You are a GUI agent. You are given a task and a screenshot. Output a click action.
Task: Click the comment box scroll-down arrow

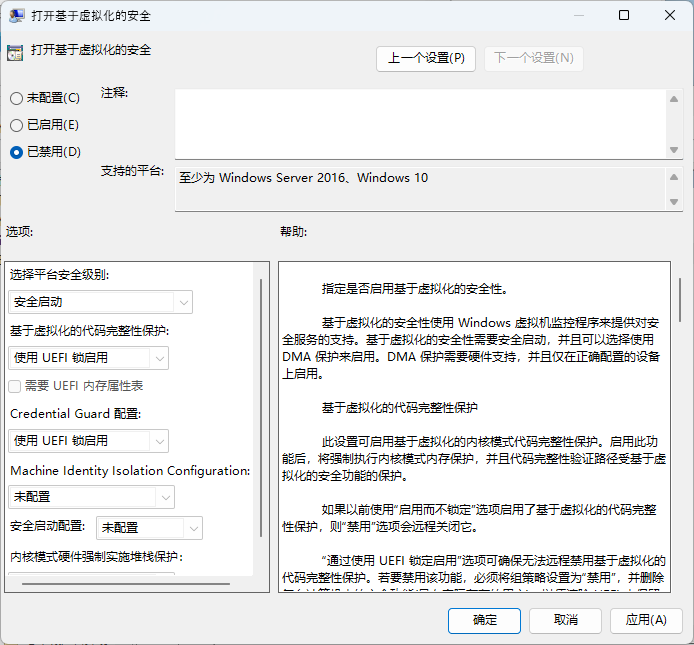(x=674, y=150)
